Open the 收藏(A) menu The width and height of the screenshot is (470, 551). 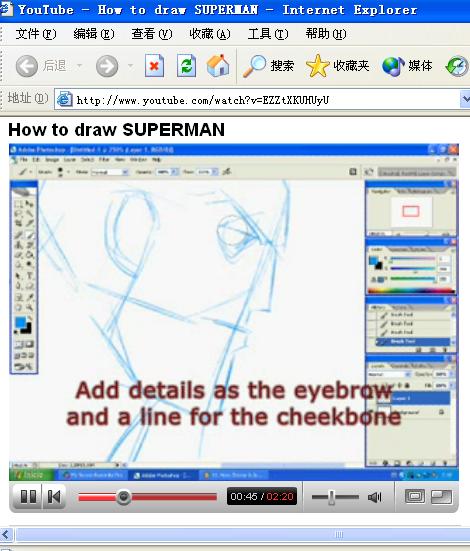pyautogui.click(x=210, y=34)
